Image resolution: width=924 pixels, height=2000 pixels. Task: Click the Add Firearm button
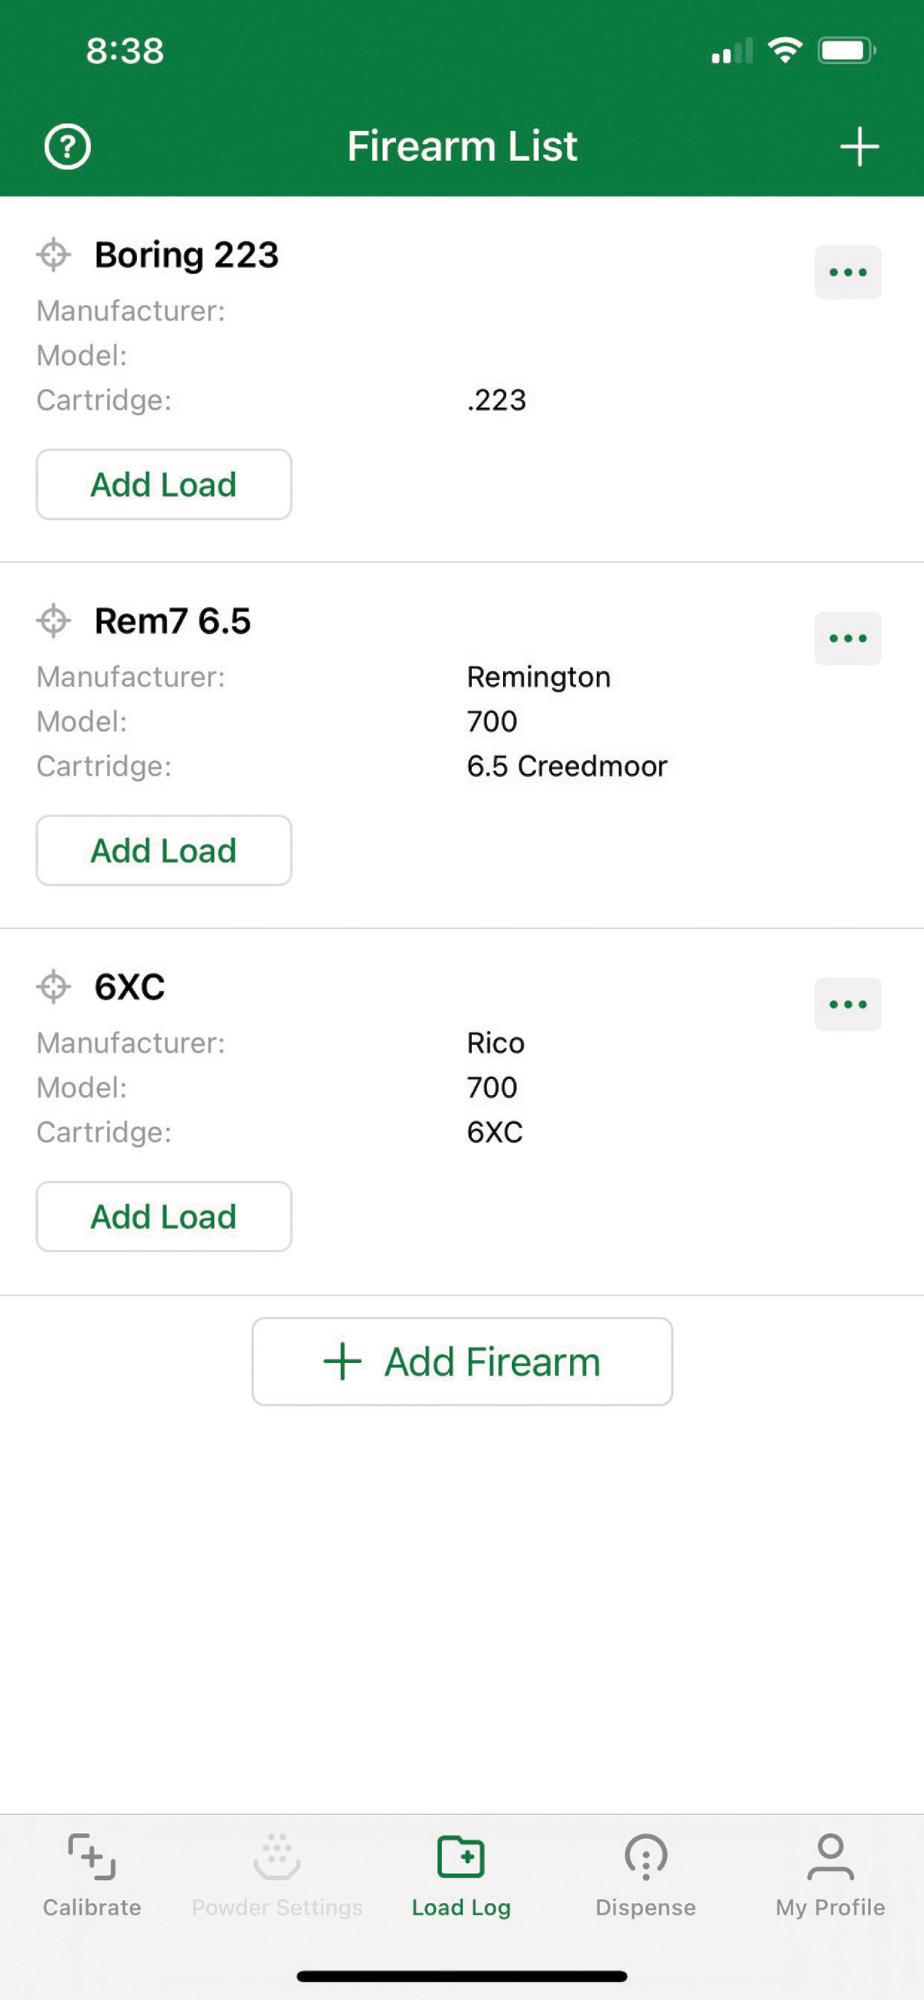(462, 1361)
